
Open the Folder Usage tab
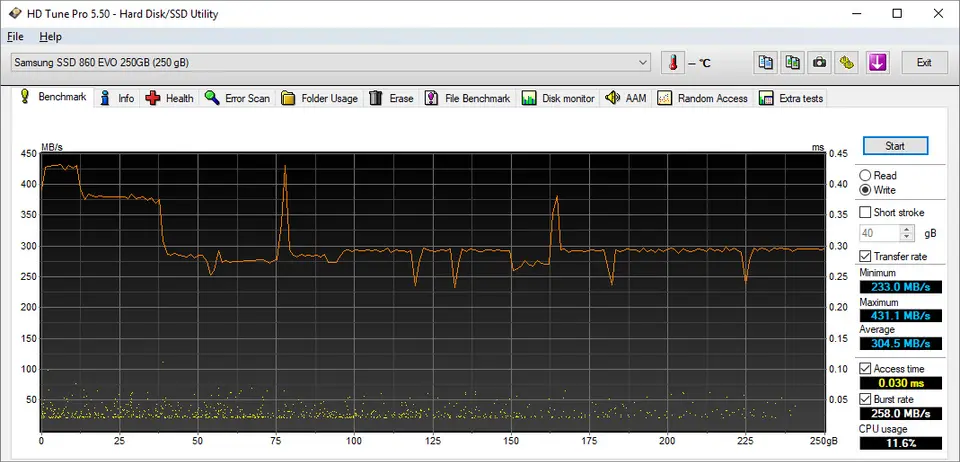click(319, 98)
